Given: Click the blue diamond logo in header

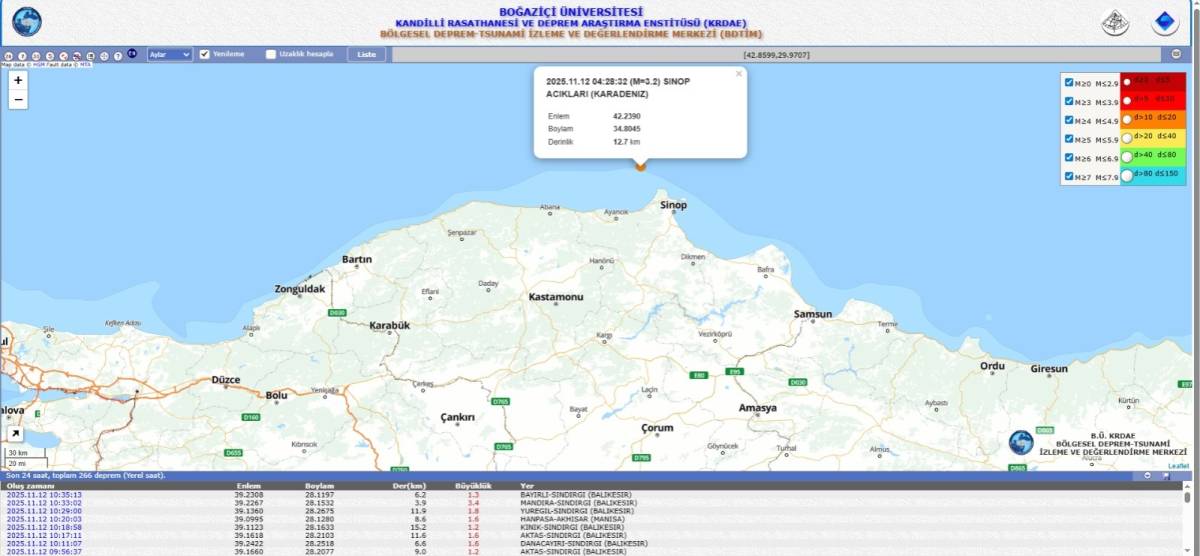Looking at the screenshot, I should (x=1164, y=22).
